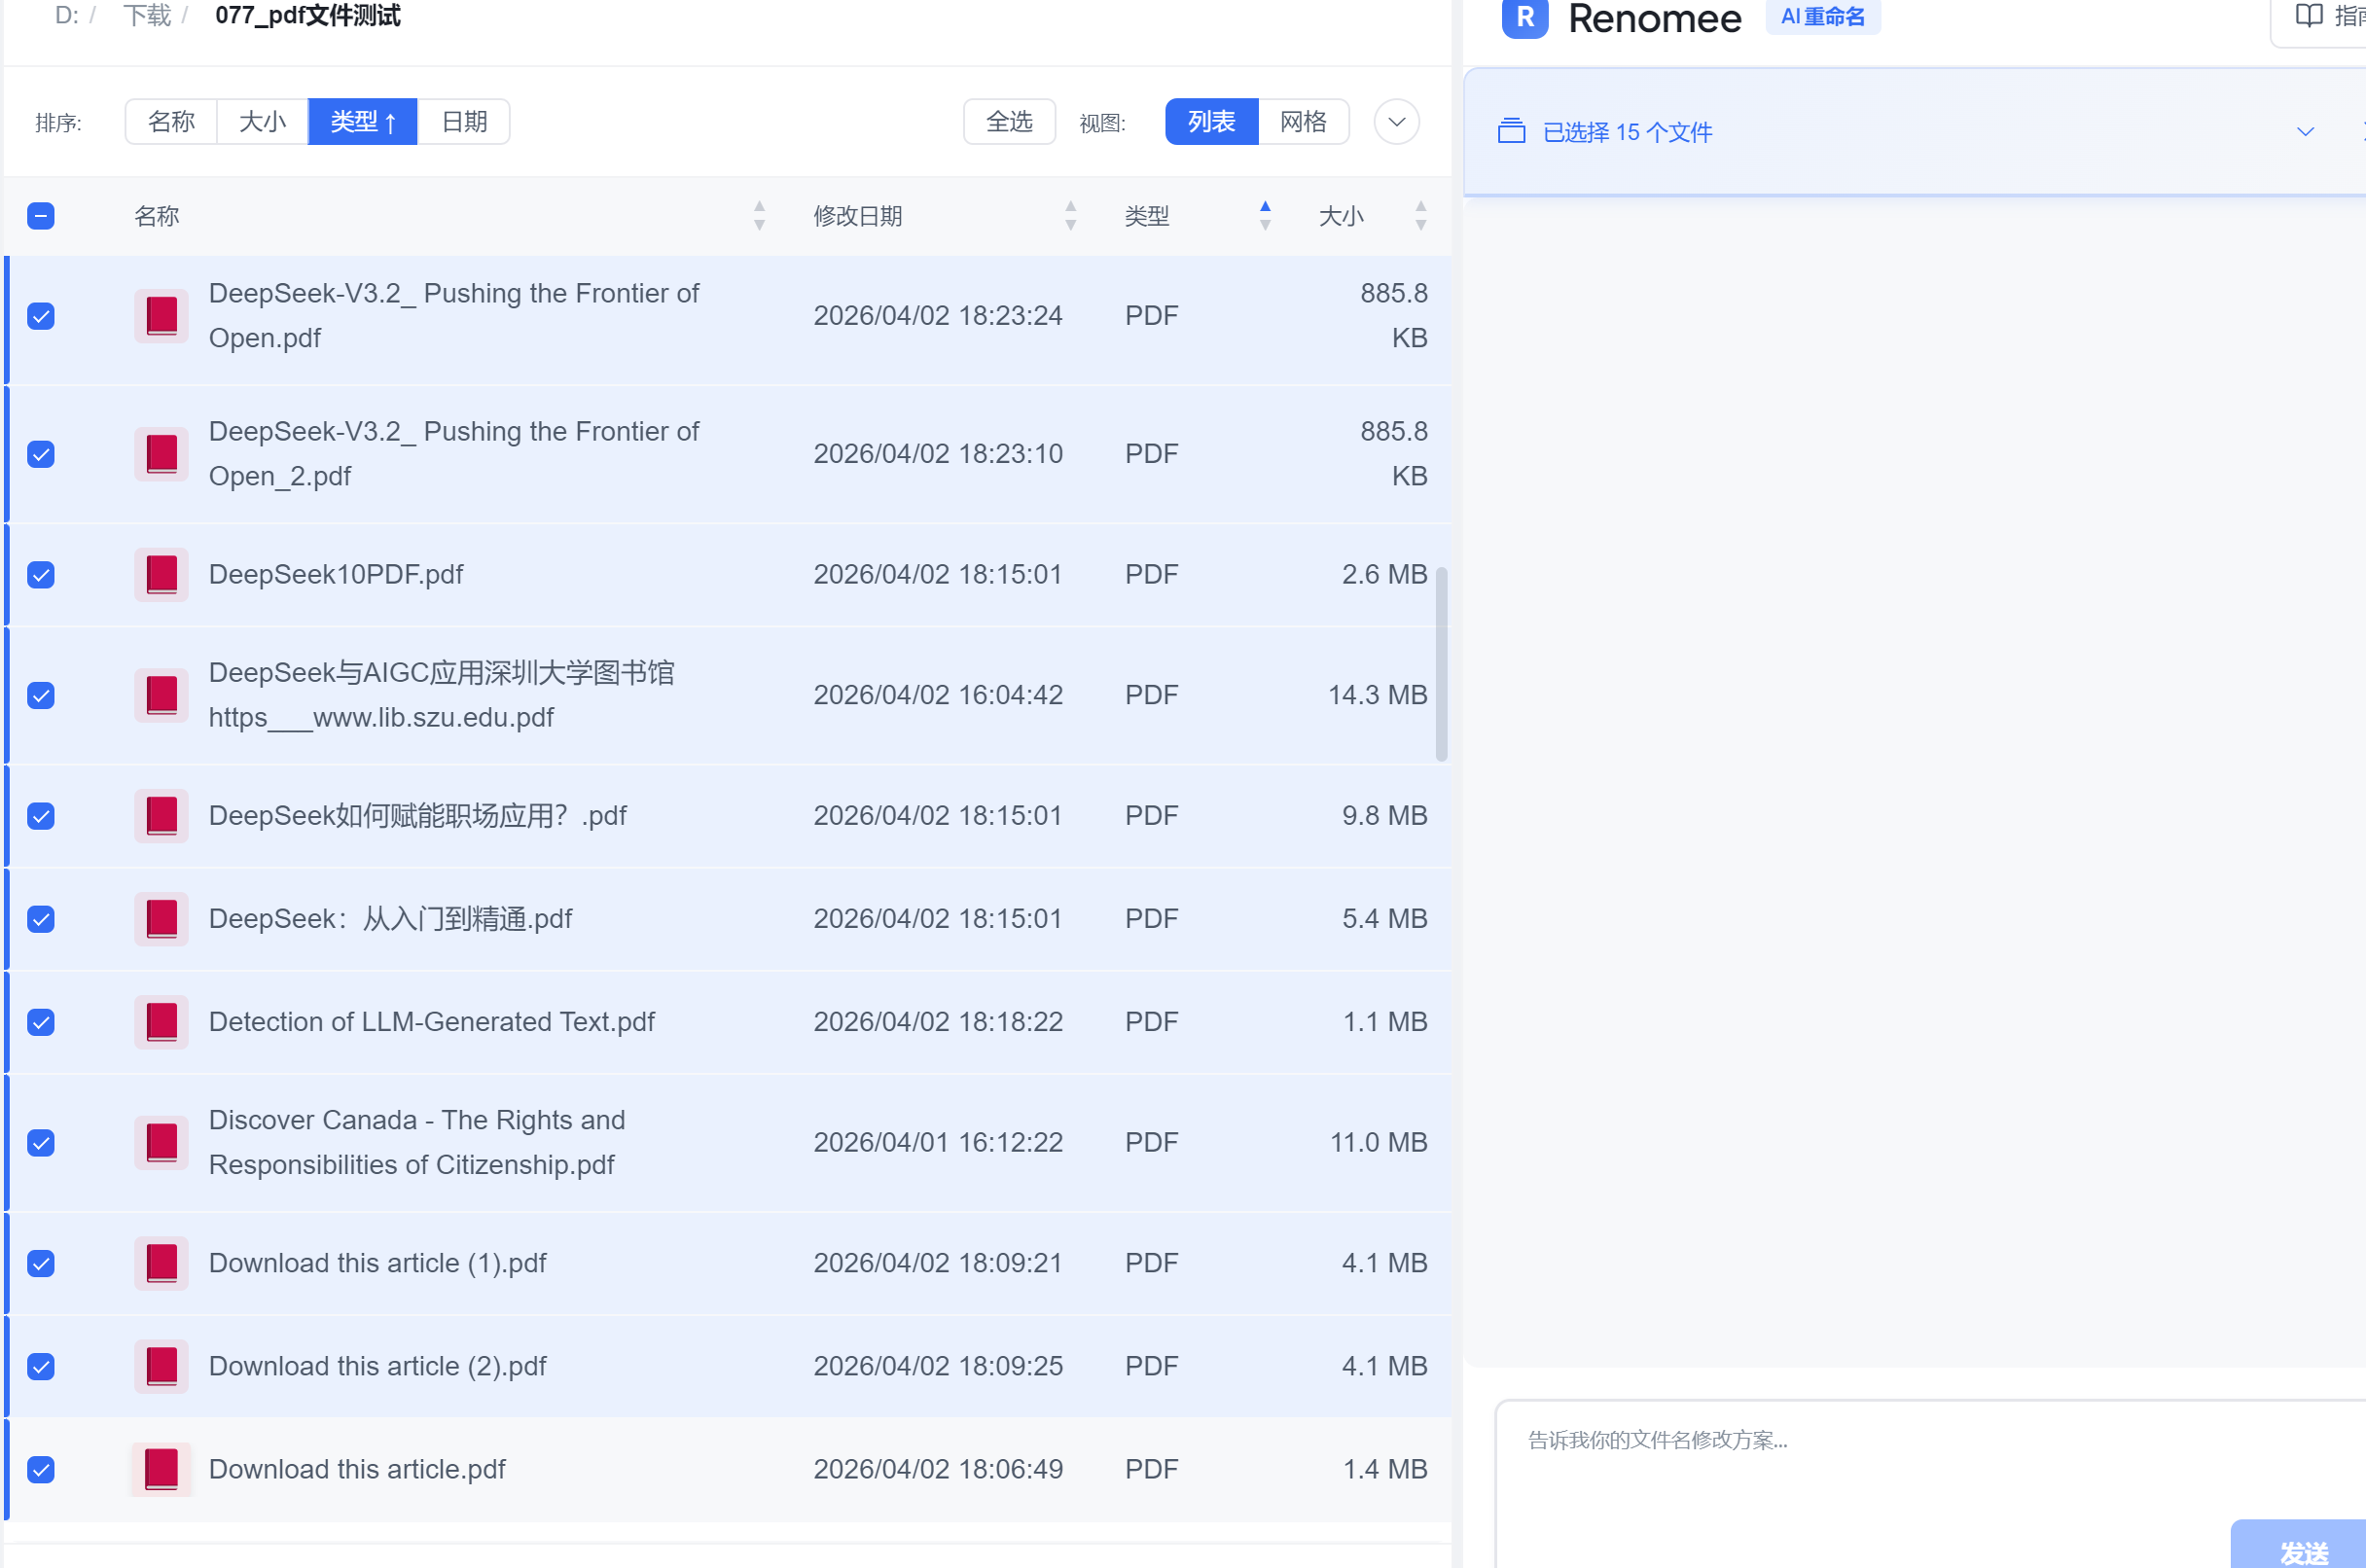Click DeepSeek如何赋能职场应用？.pdf file name
This screenshot has height=1568, width=2366.
coord(418,816)
